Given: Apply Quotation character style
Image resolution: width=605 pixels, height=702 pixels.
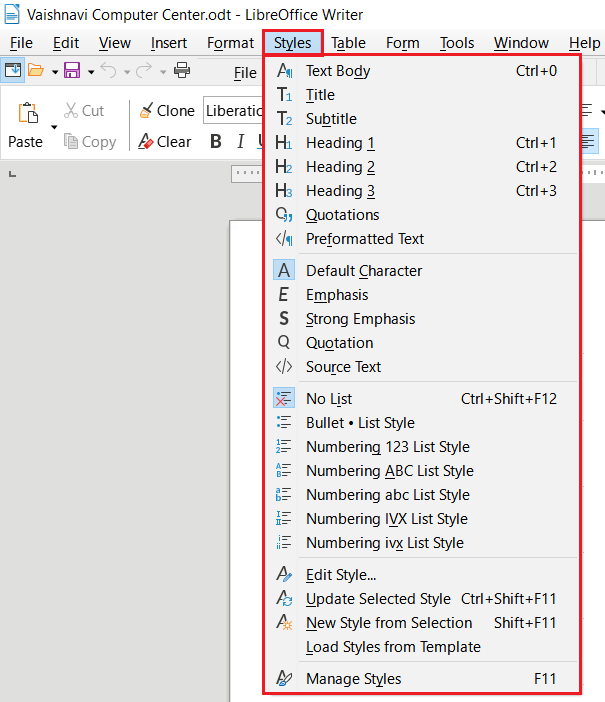Looking at the screenshot, I should (422, 343).
